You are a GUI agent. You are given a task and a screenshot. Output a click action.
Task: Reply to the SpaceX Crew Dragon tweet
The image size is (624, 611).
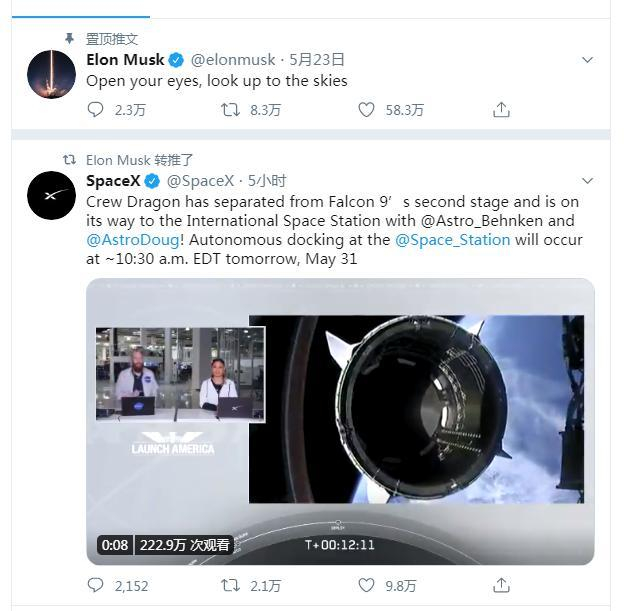coord(96,586)
